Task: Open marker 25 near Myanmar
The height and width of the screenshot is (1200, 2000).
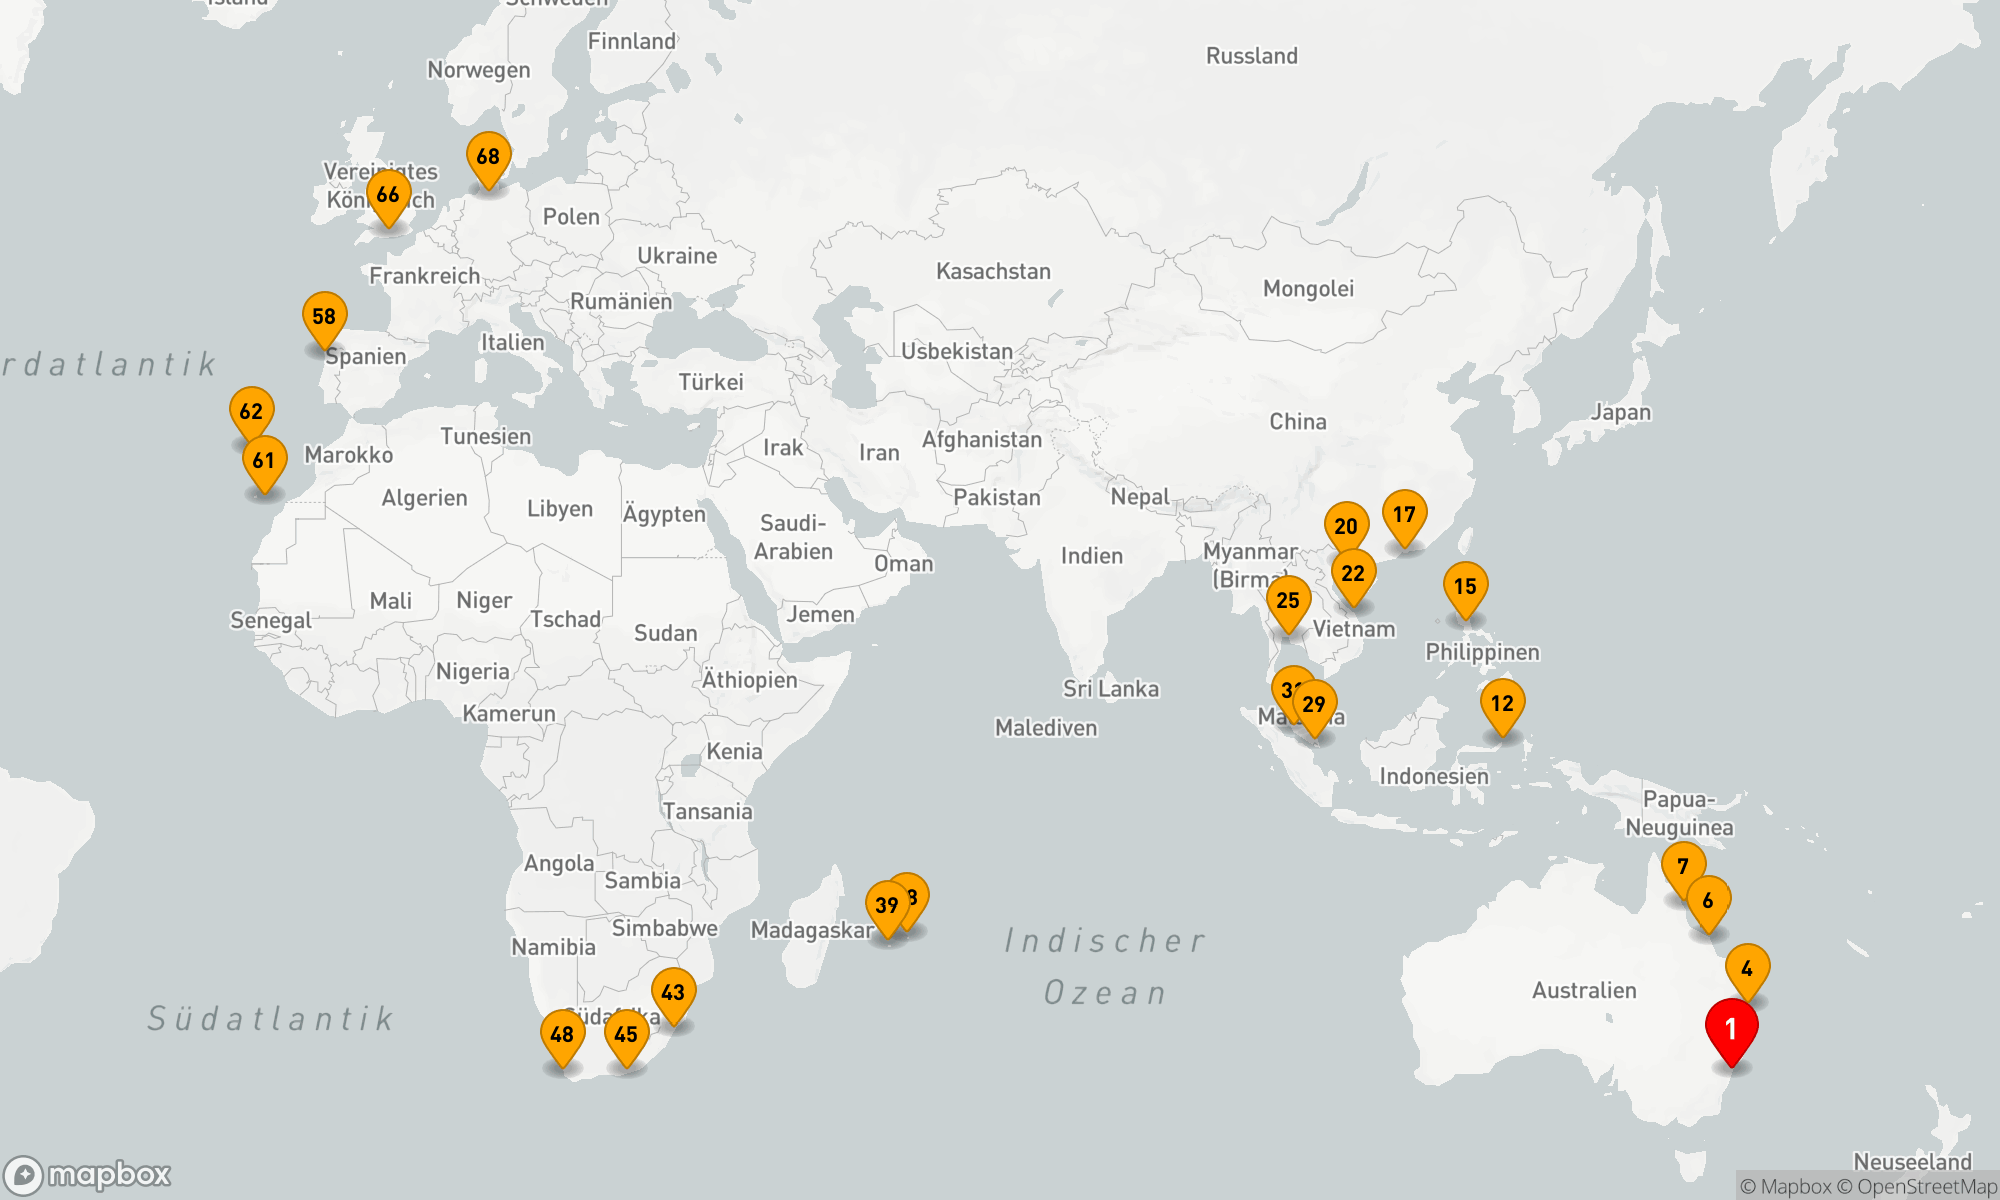Action: click(x=1288, y=600)
